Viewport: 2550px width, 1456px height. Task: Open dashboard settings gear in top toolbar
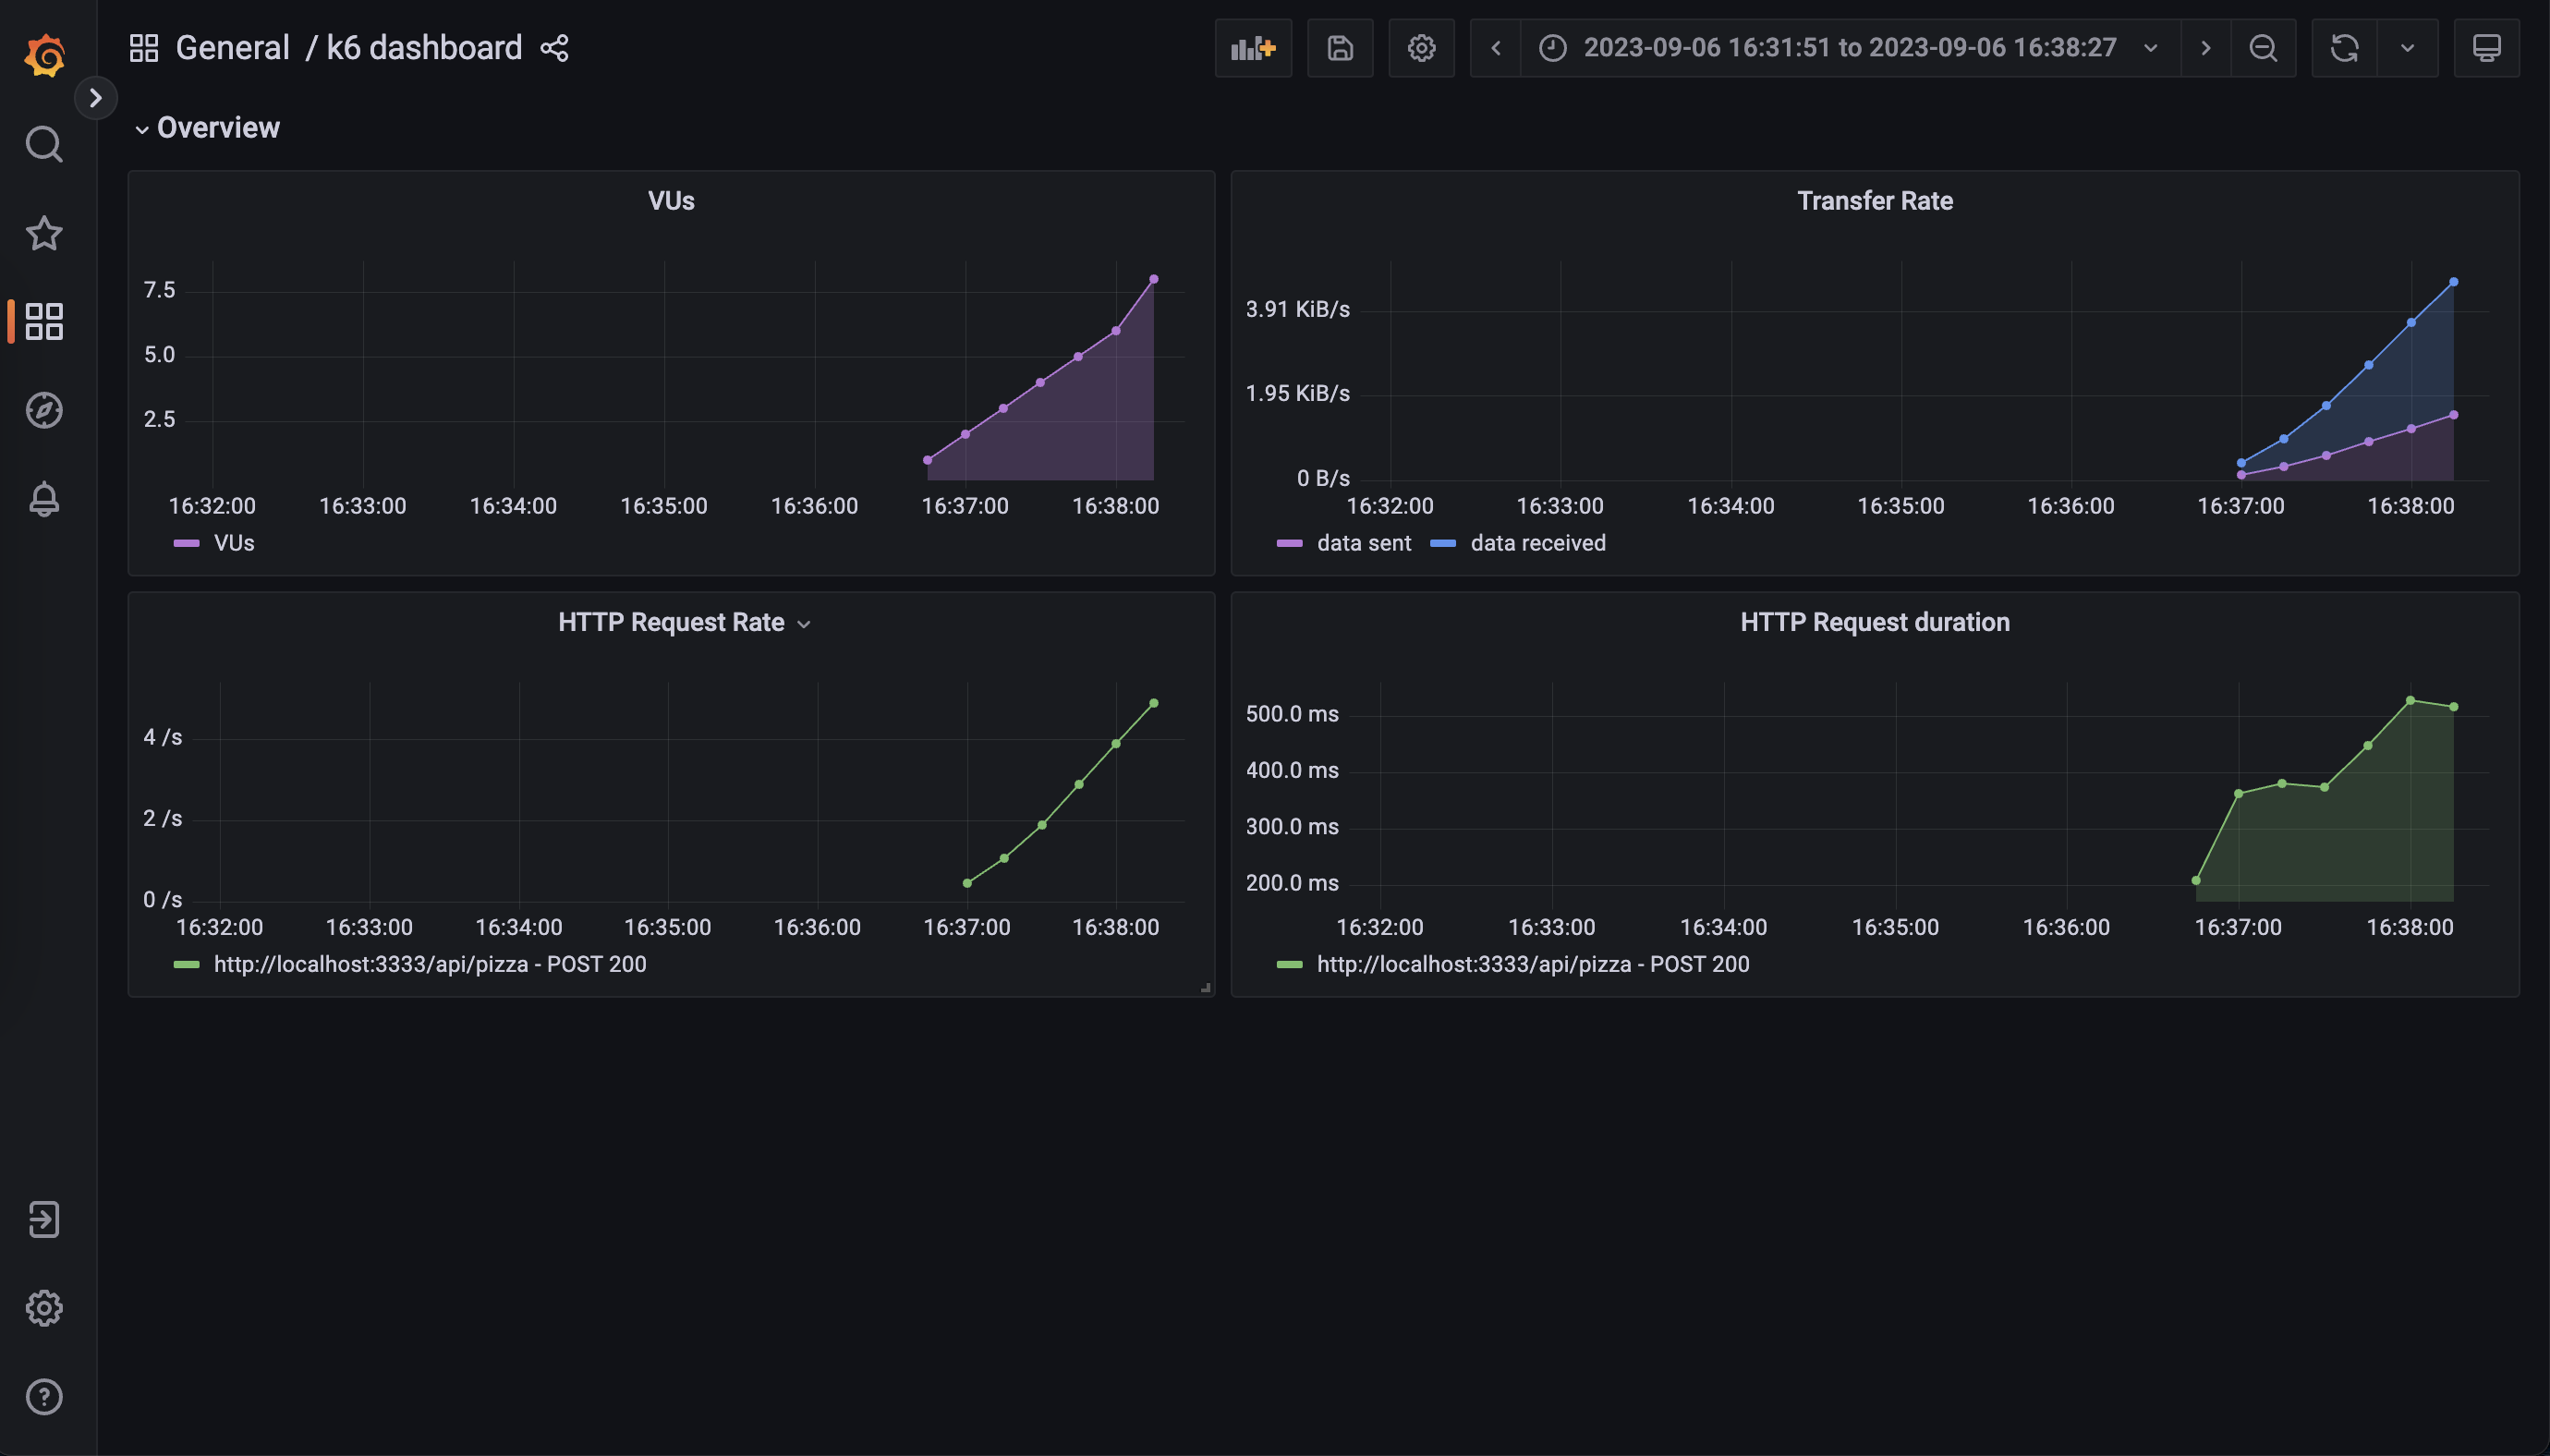pos(1421,48)
